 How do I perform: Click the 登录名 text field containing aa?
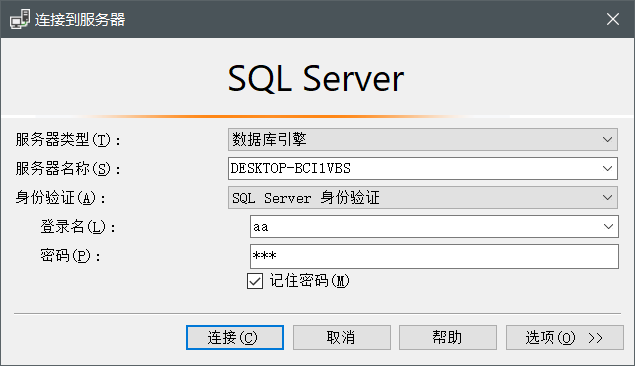pos(425,227)
